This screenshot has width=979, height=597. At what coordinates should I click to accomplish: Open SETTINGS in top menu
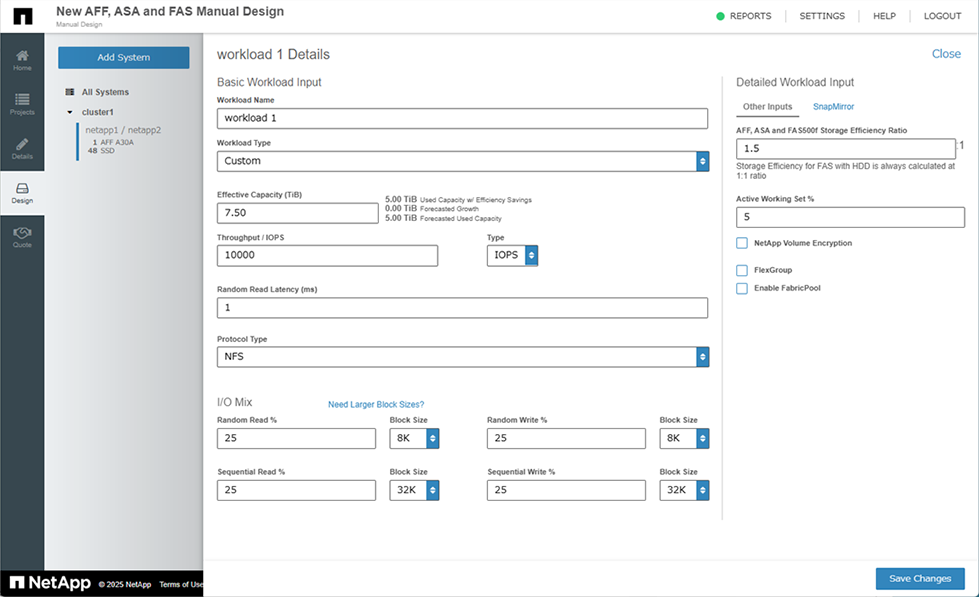pyautogui.click(x=822, y=16)
